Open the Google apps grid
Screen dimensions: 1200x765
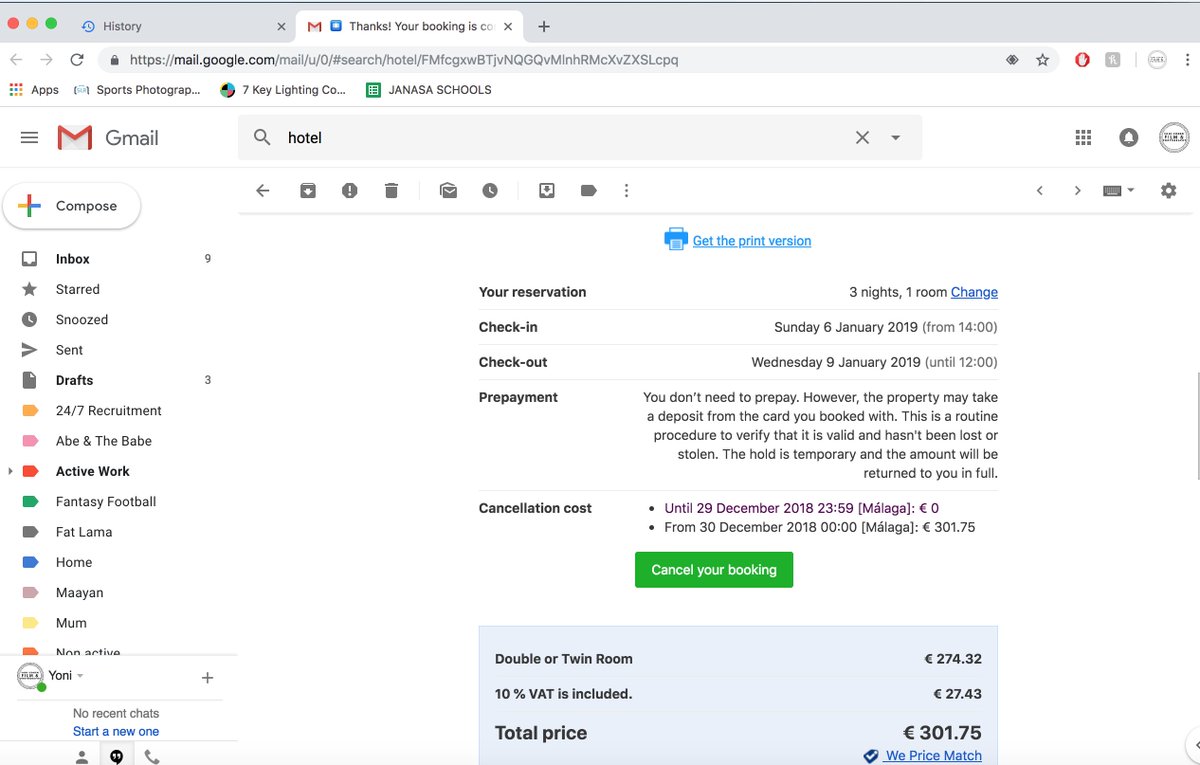pyautogui.click(x=1083, y=138)
